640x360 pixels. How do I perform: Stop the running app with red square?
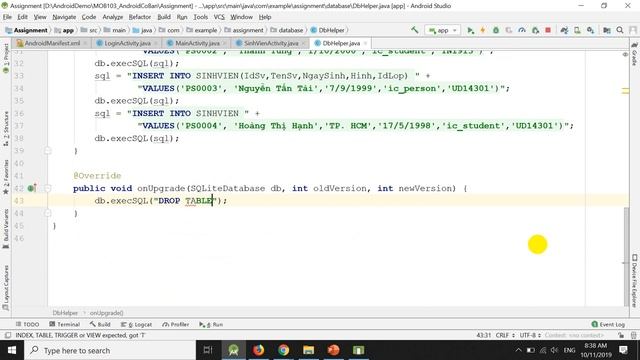point(548,30)
